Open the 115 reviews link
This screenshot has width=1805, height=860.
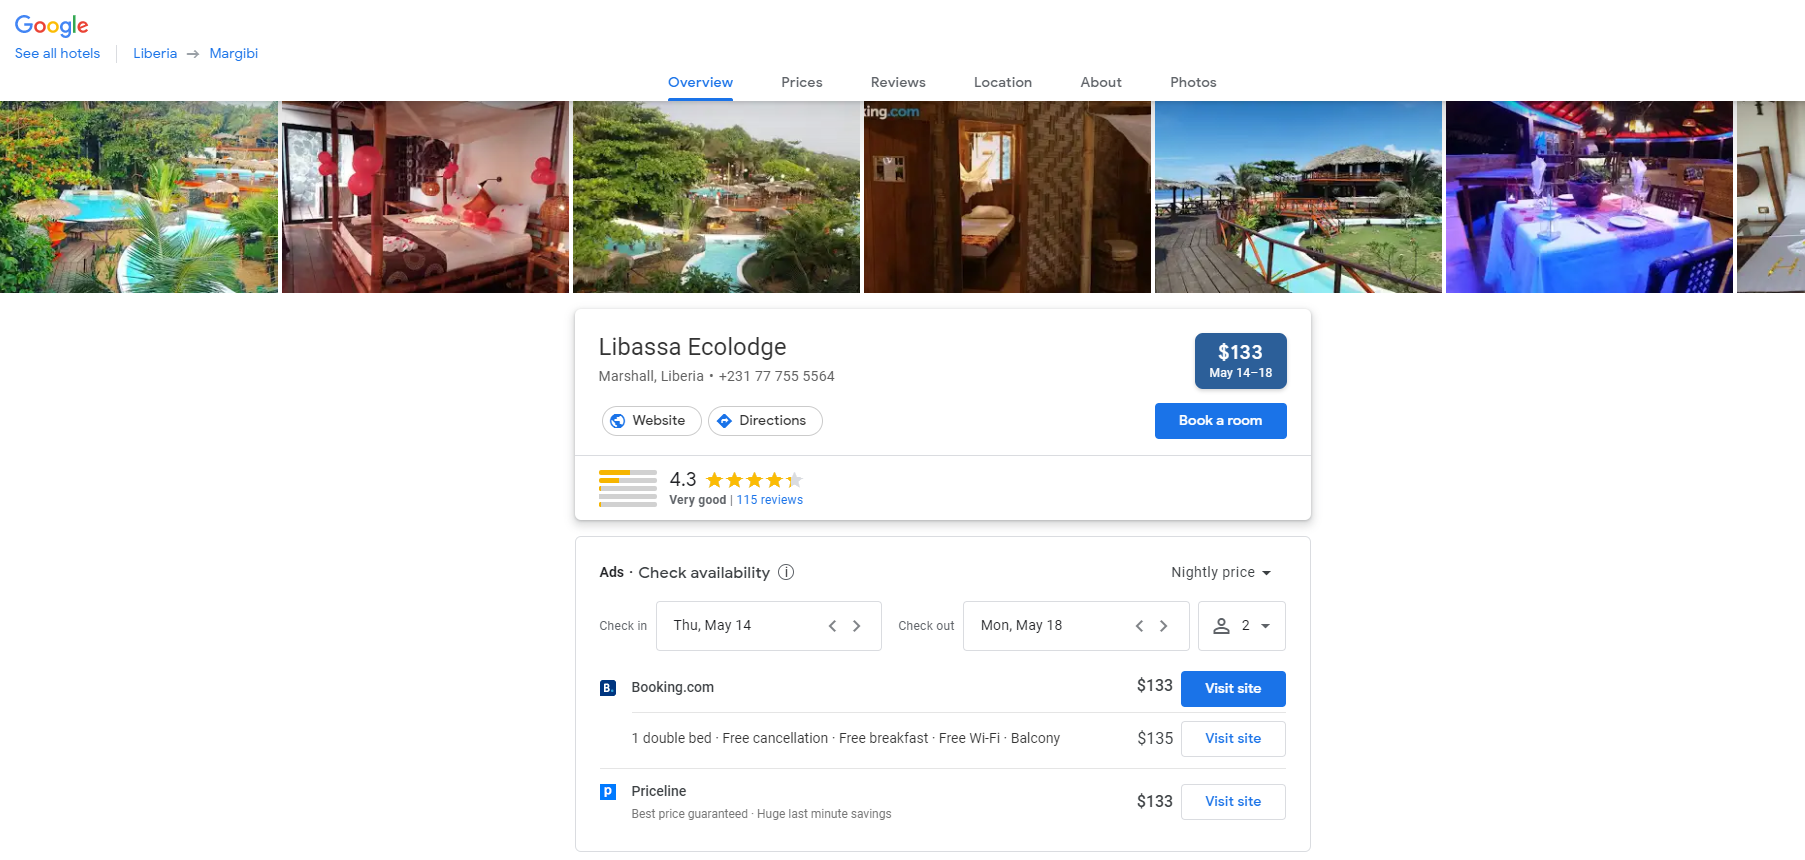770,500
